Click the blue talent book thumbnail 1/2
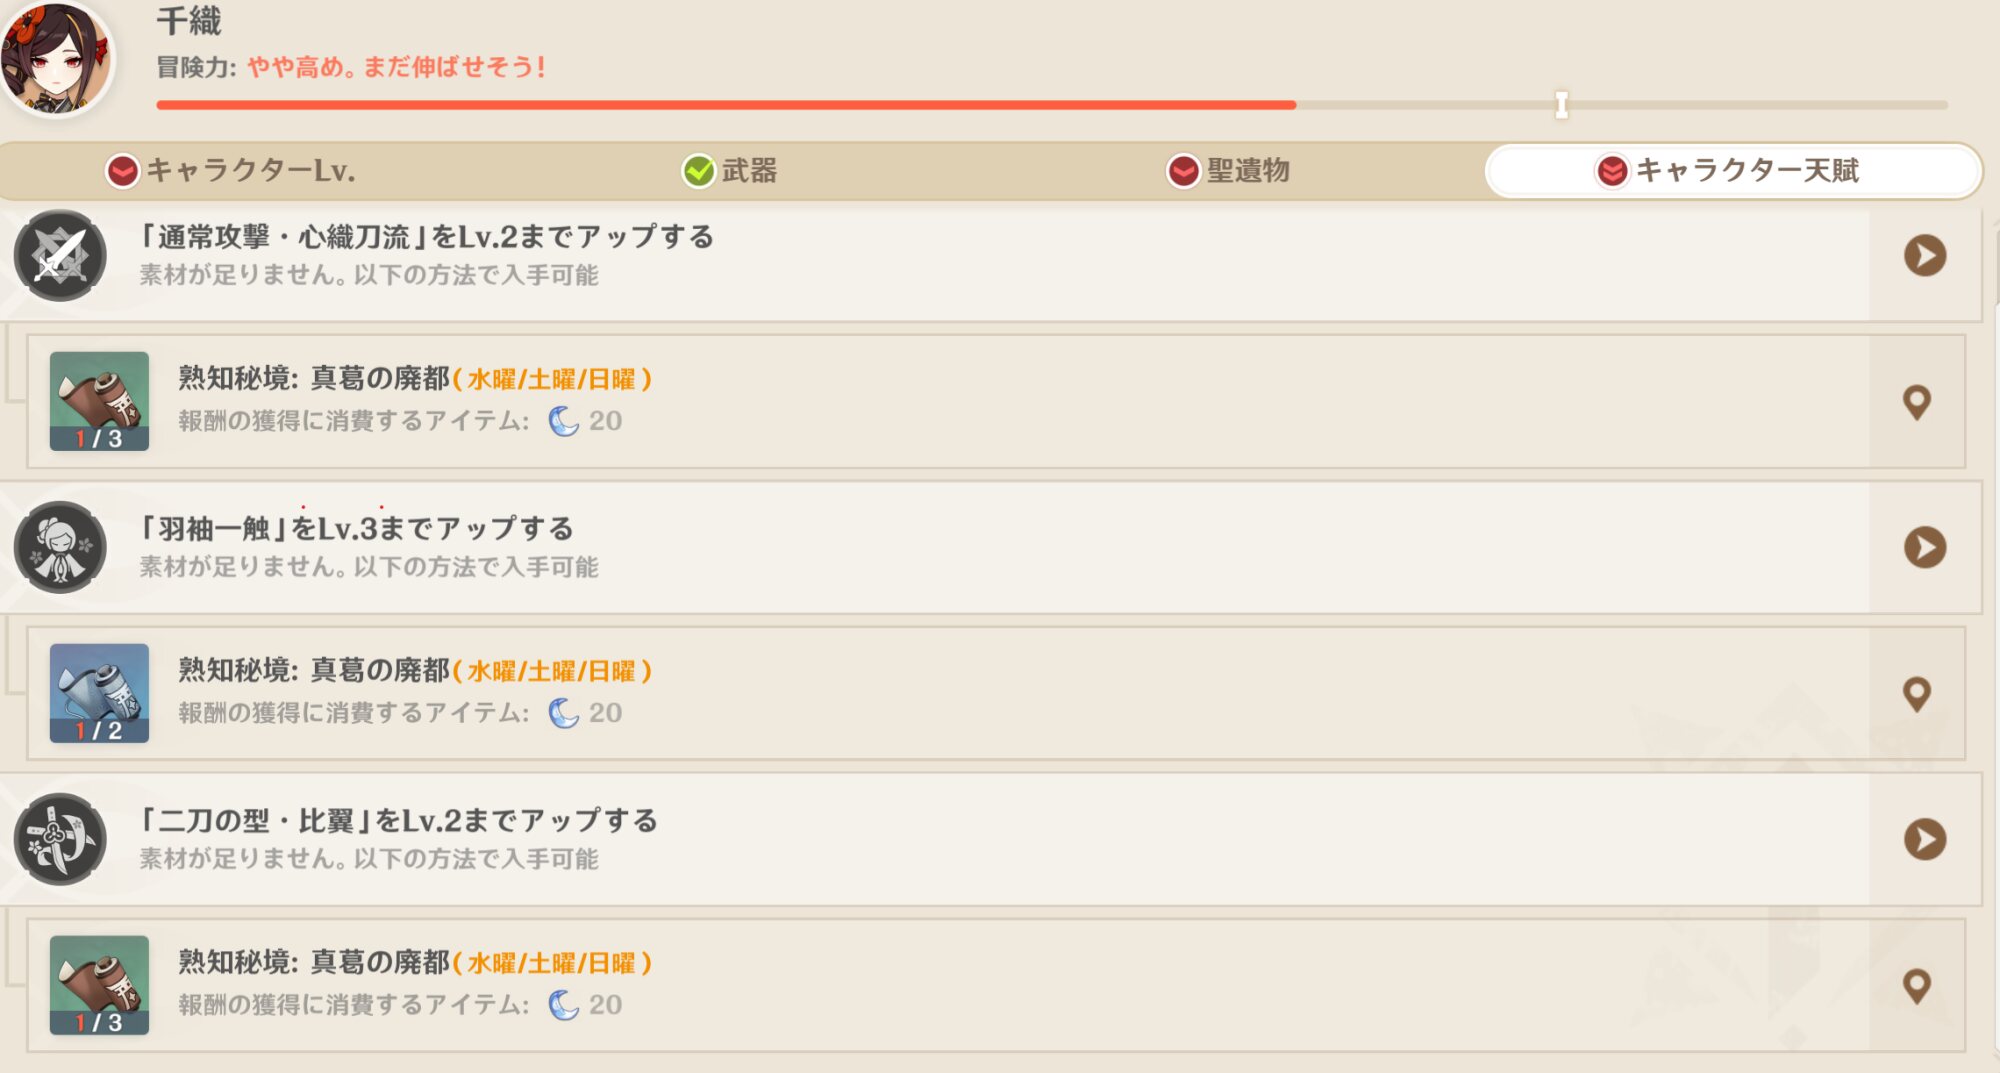Viewport: 2000px width, 1073px height. (99, 693)
